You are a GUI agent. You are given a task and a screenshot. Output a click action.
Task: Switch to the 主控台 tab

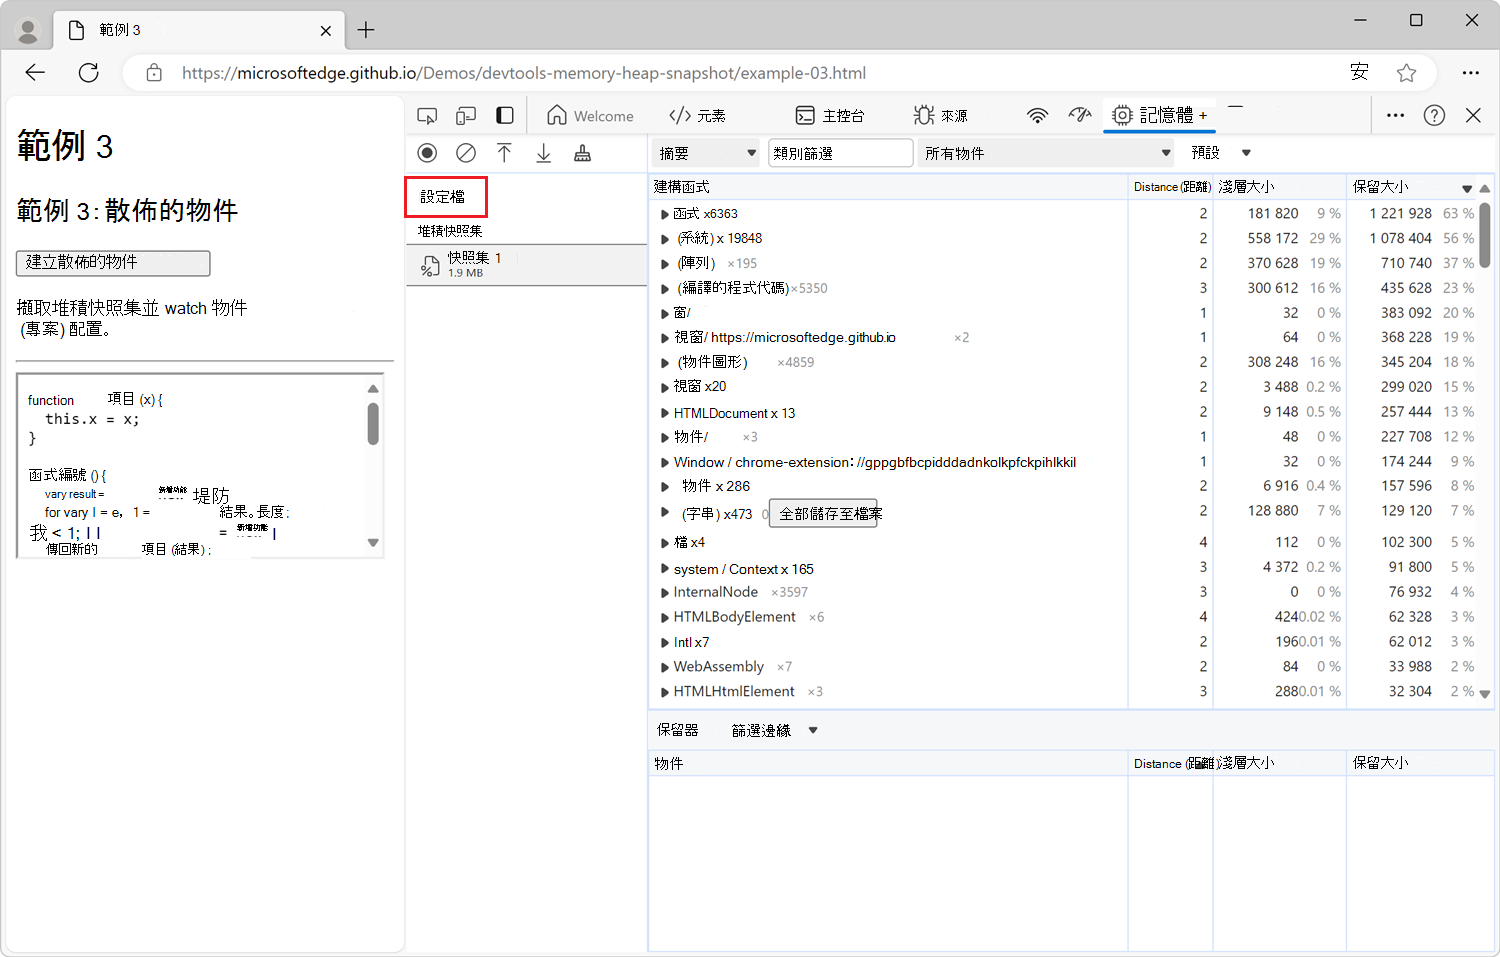pos(830,116)
